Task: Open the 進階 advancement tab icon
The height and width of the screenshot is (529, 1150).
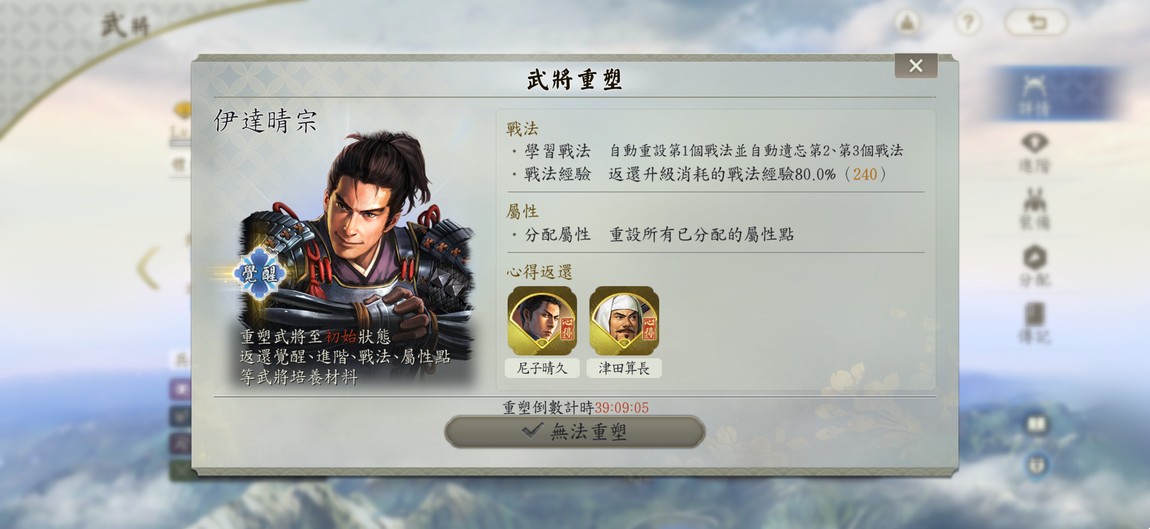Action: (x=1035, y=153)
